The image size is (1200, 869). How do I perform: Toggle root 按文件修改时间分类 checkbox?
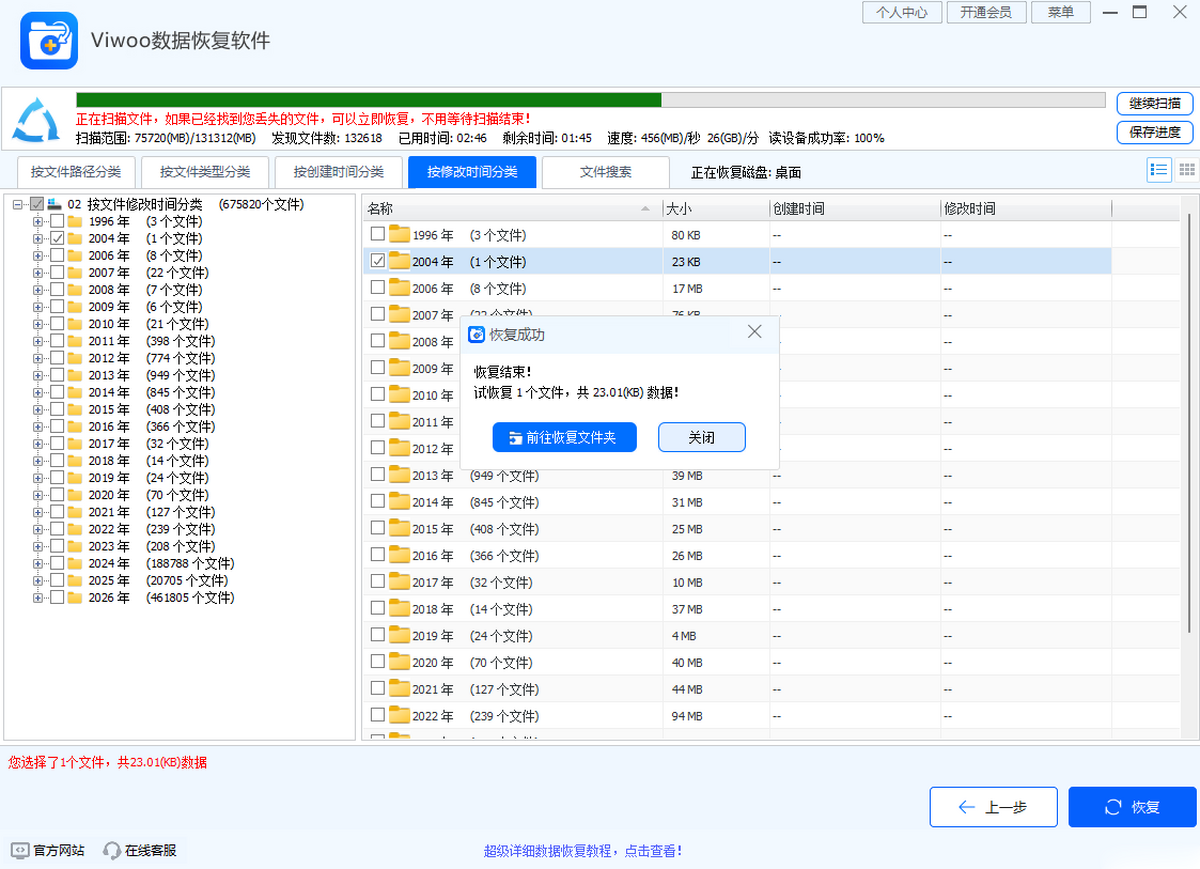coord(37,204)
